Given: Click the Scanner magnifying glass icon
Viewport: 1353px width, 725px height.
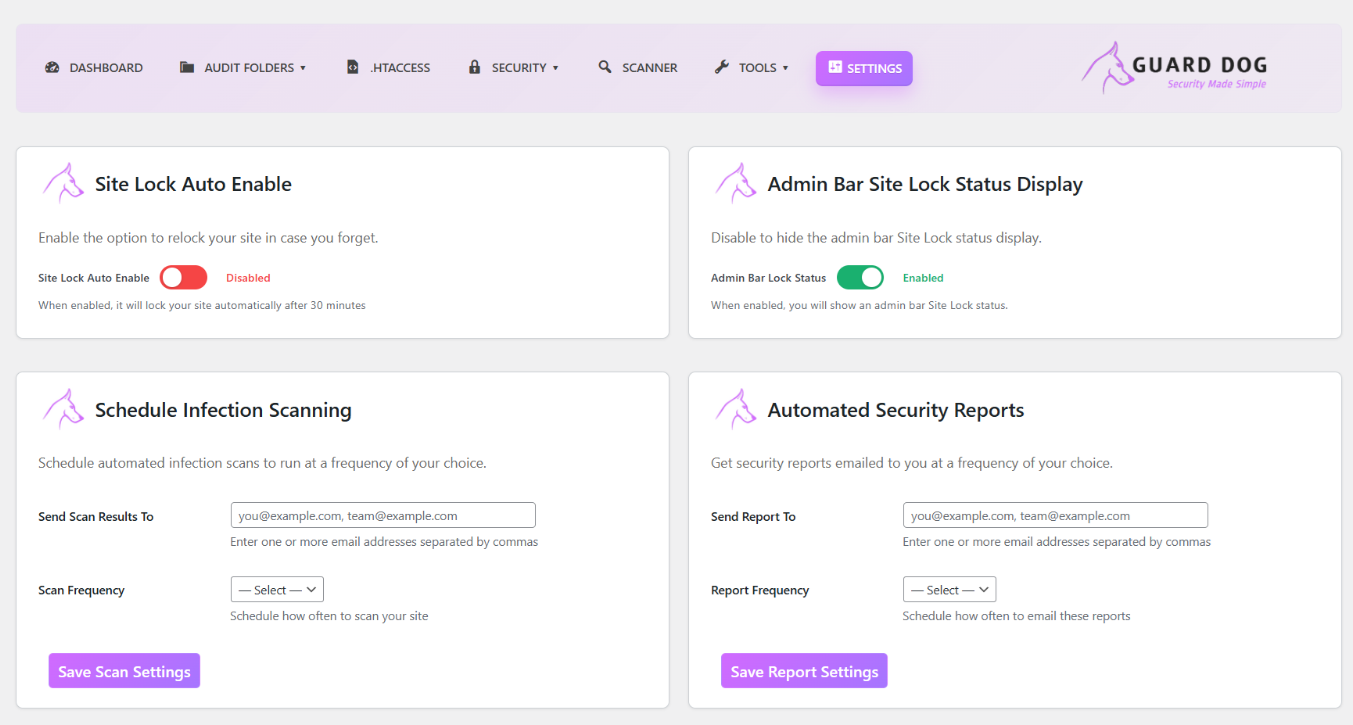Looking at the screenshot, I should [x=605, y=68].
